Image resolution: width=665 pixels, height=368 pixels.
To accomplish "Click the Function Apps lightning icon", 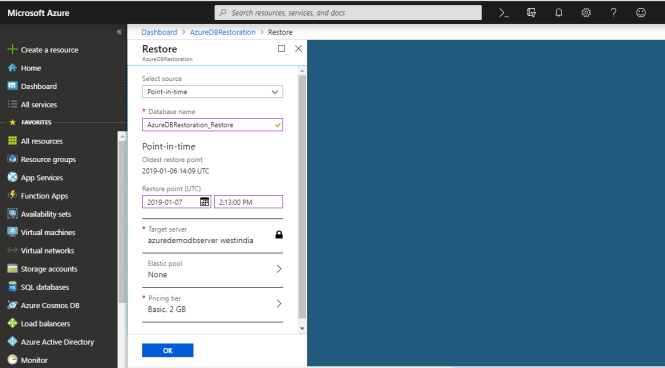I will click(12, 195).
